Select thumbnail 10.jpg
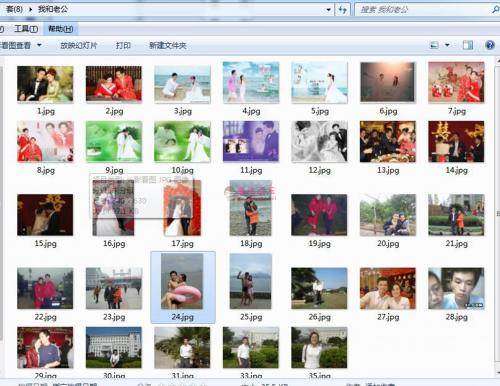This screenshot has height=386, width=500. (182, 141)
